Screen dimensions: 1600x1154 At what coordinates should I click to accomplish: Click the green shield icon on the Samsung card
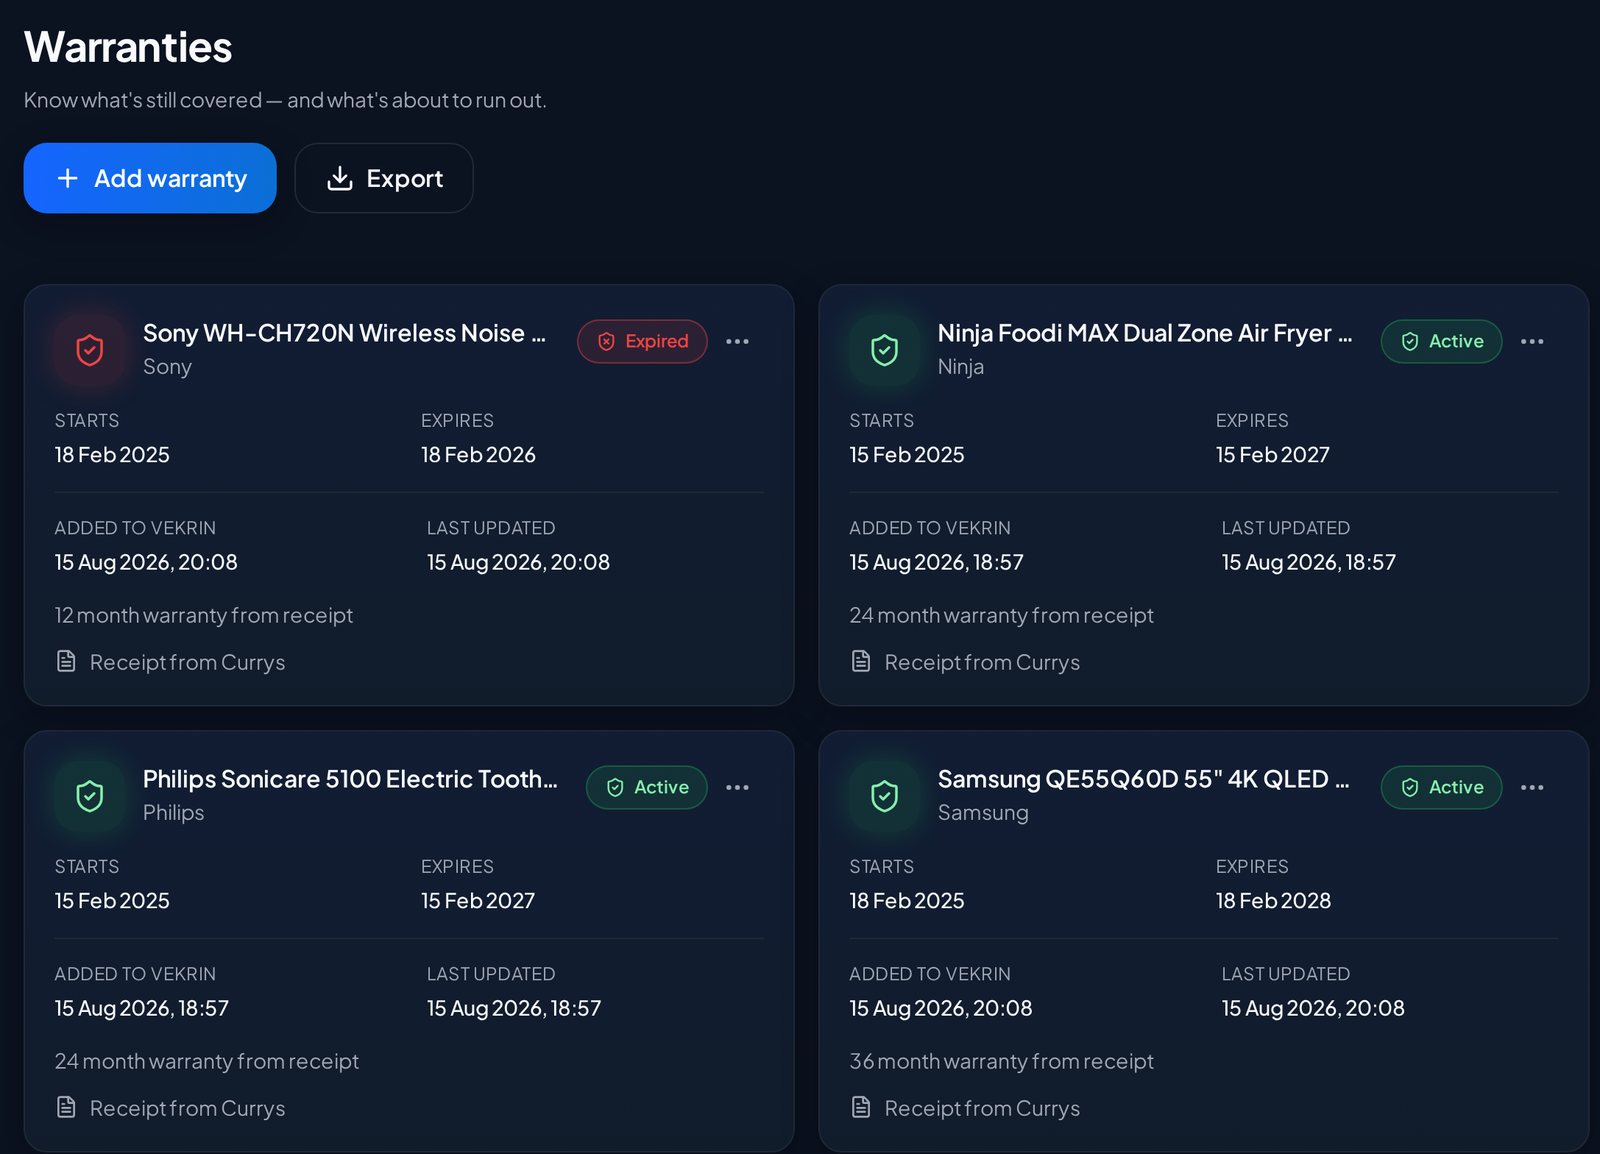coord(885,796)
